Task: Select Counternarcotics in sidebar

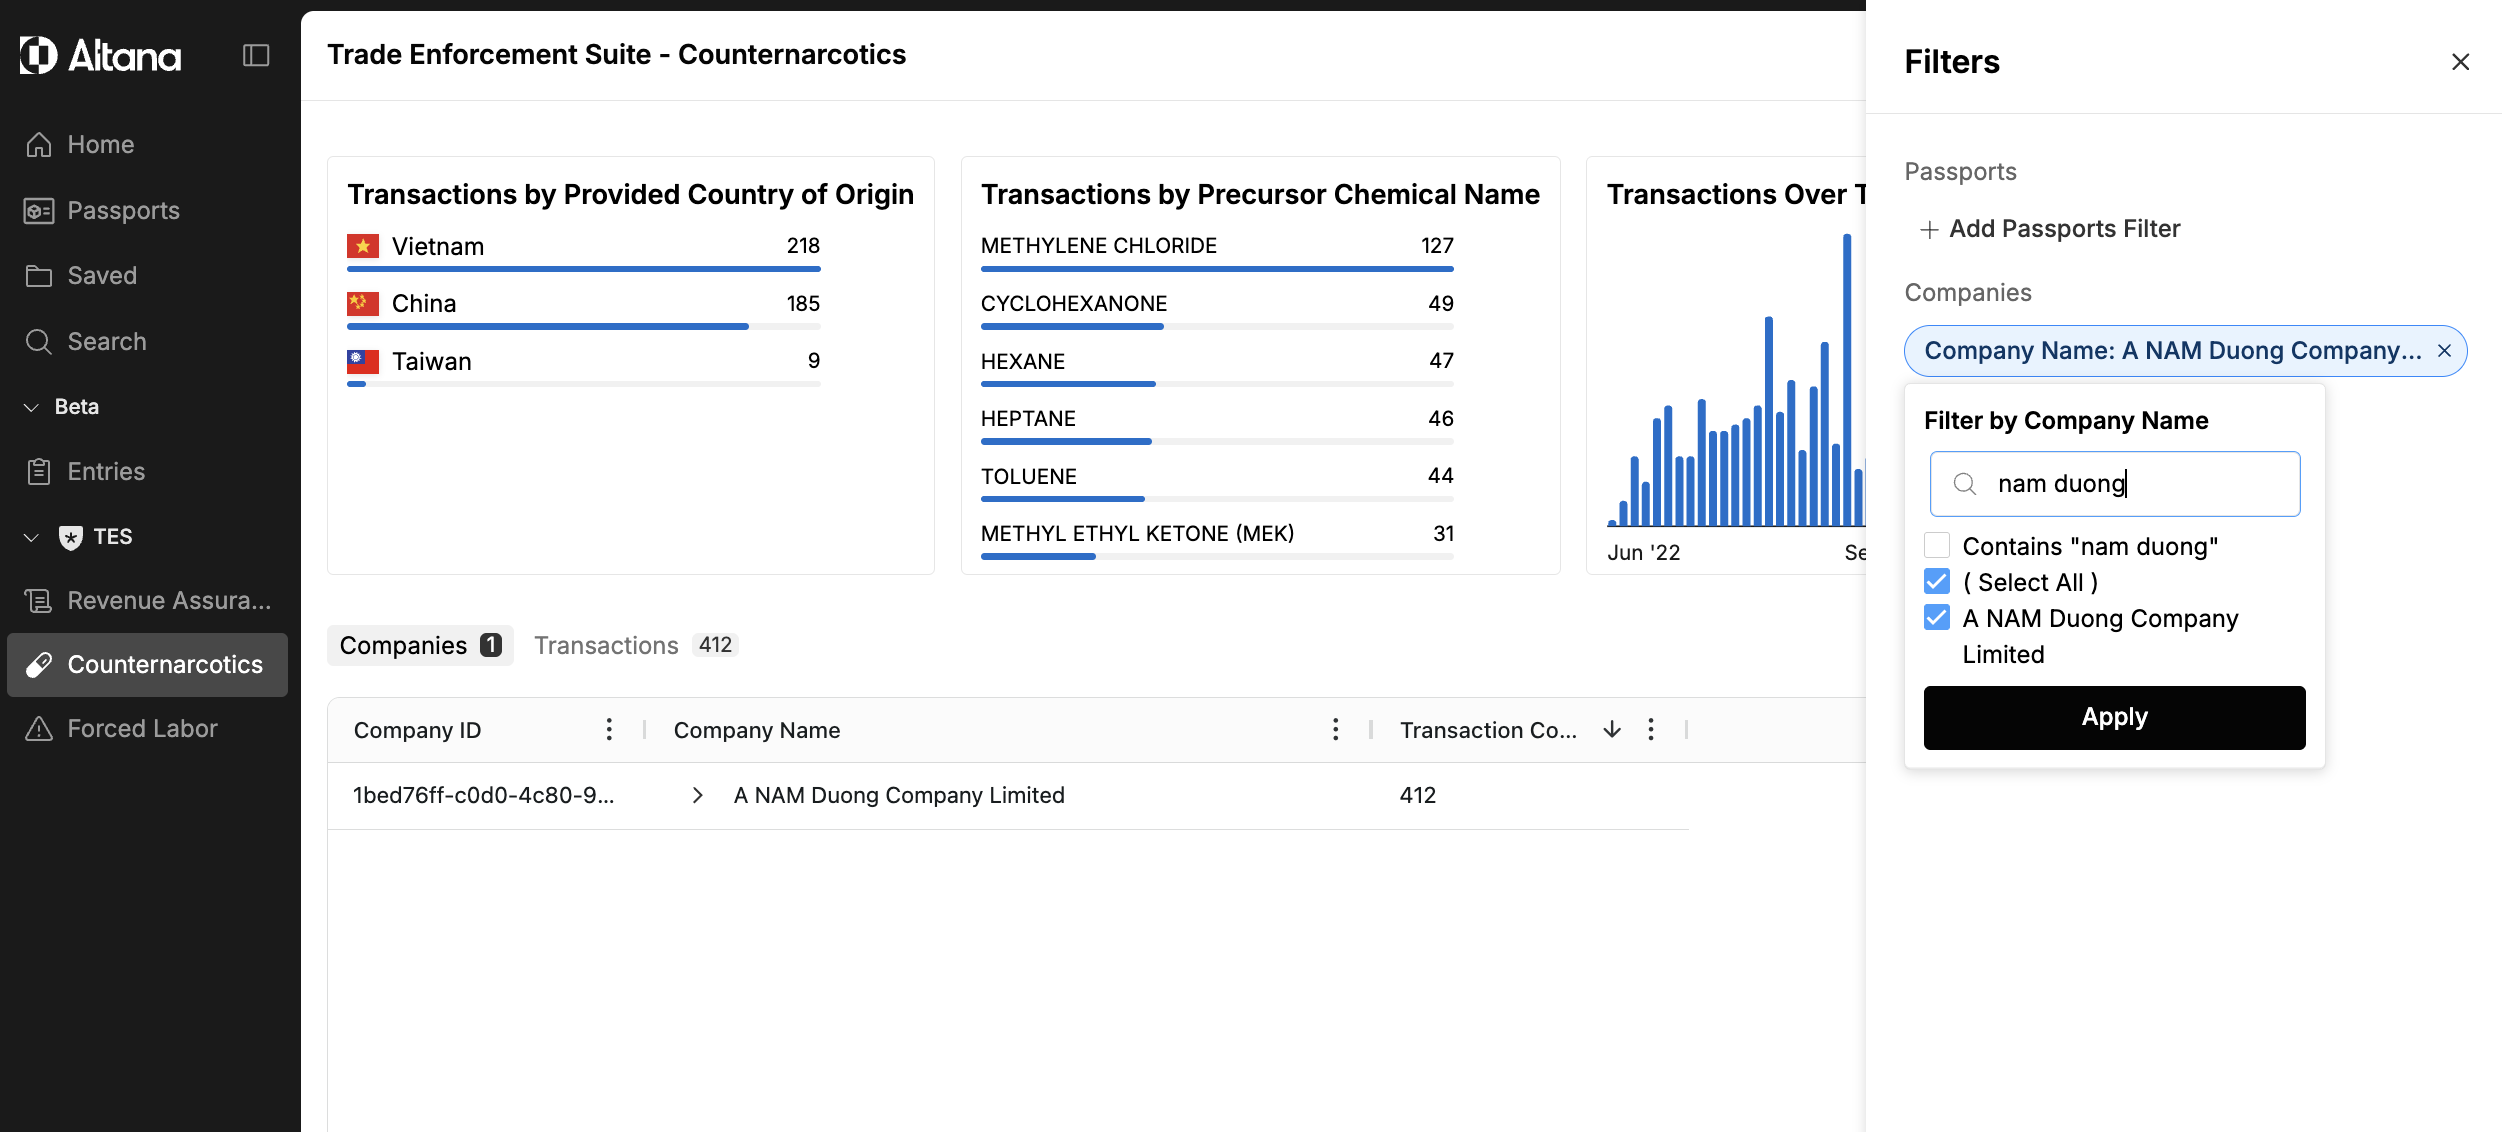Action: point(147,665)
